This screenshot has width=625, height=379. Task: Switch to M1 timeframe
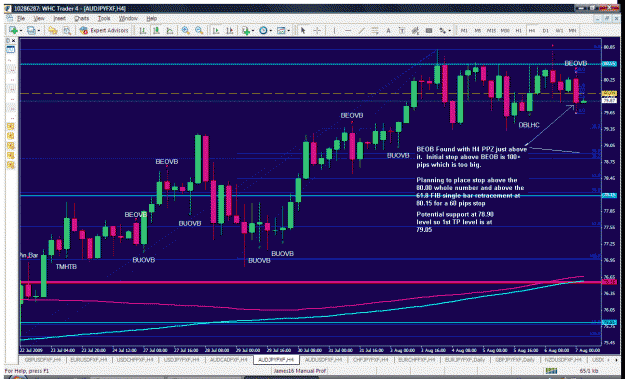point(464,31)
